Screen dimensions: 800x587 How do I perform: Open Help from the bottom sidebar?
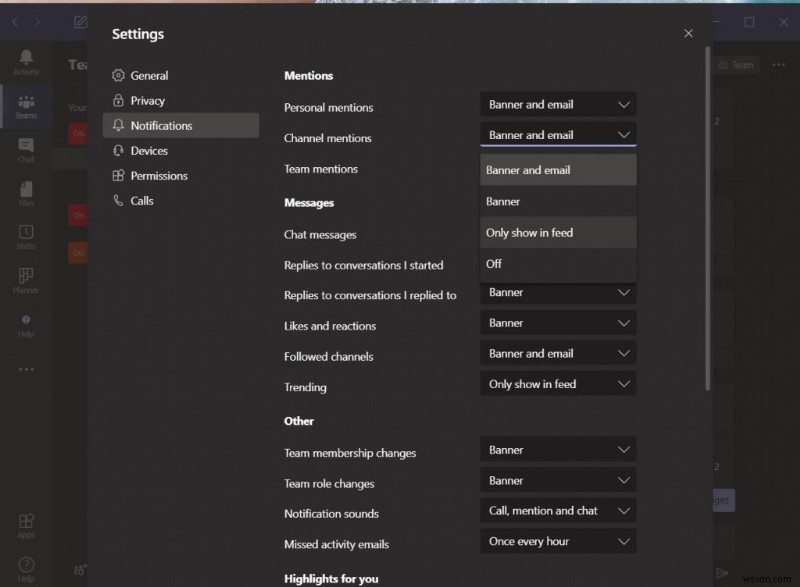click(x=26, y=565)
